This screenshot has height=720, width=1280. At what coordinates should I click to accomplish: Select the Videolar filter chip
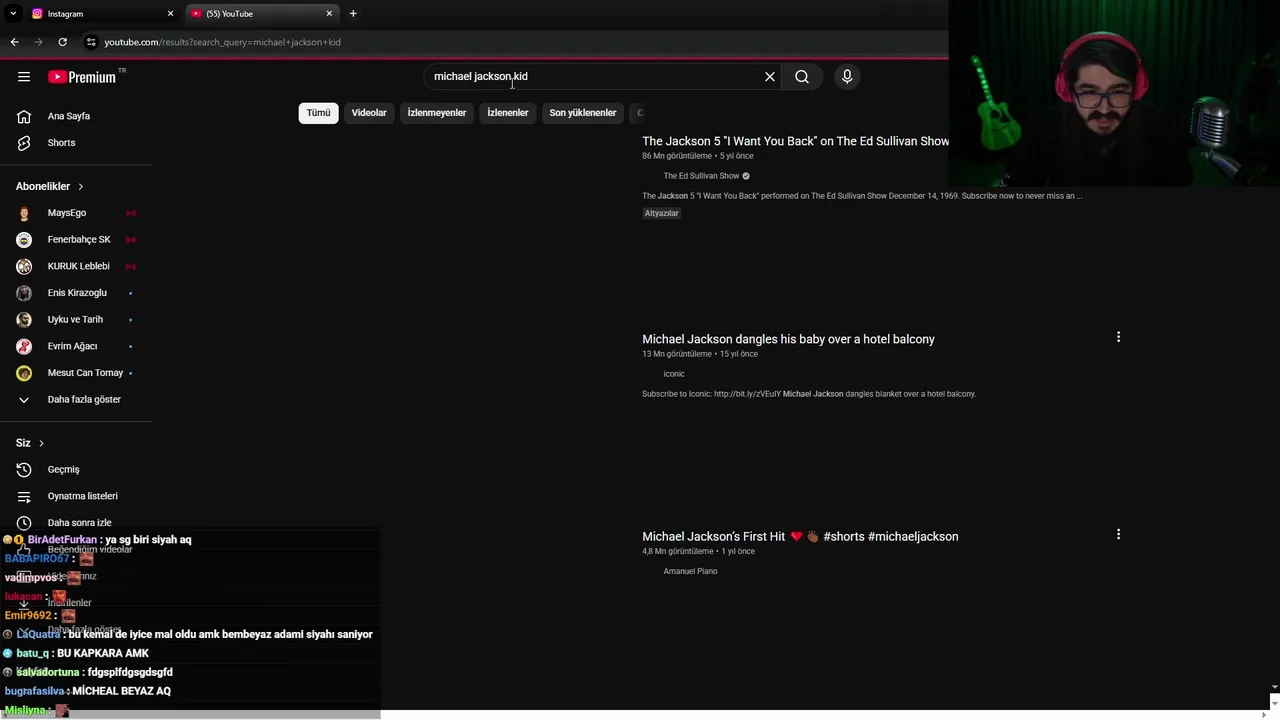coord(369,113)
